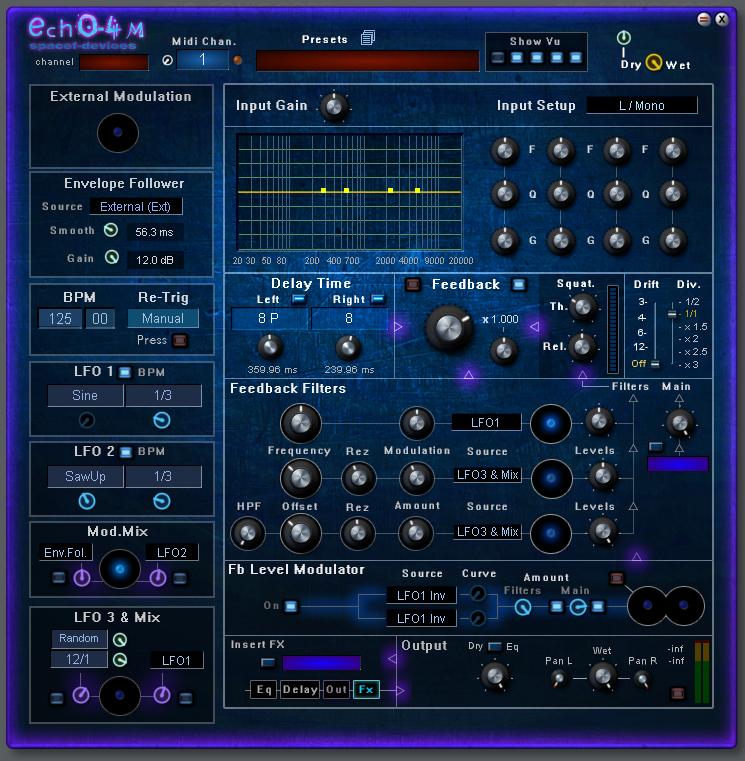
Task: Click the Midi Chan. 1 field
Action: [202, 60]
